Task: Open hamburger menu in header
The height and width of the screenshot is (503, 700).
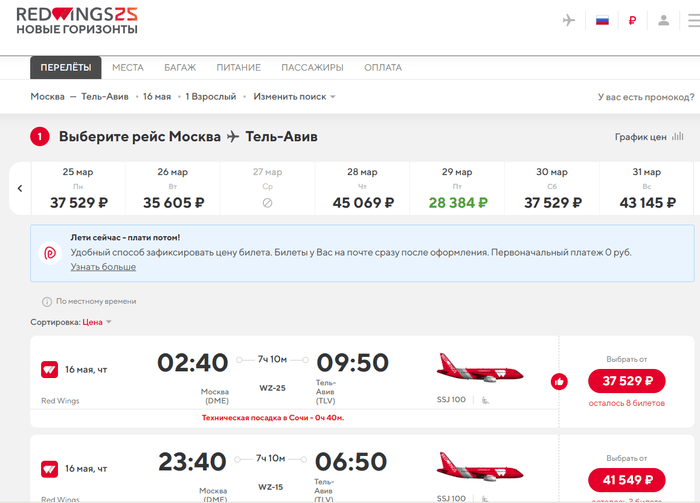Action: 694,21
